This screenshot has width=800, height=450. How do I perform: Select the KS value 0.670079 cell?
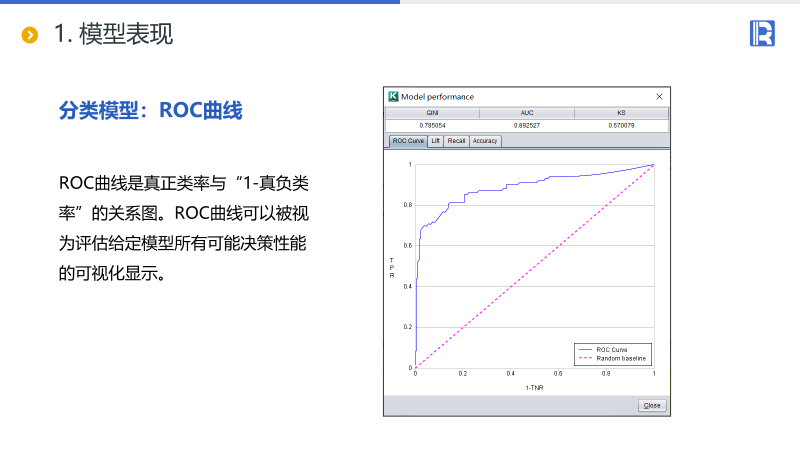[x=621, y=126]
